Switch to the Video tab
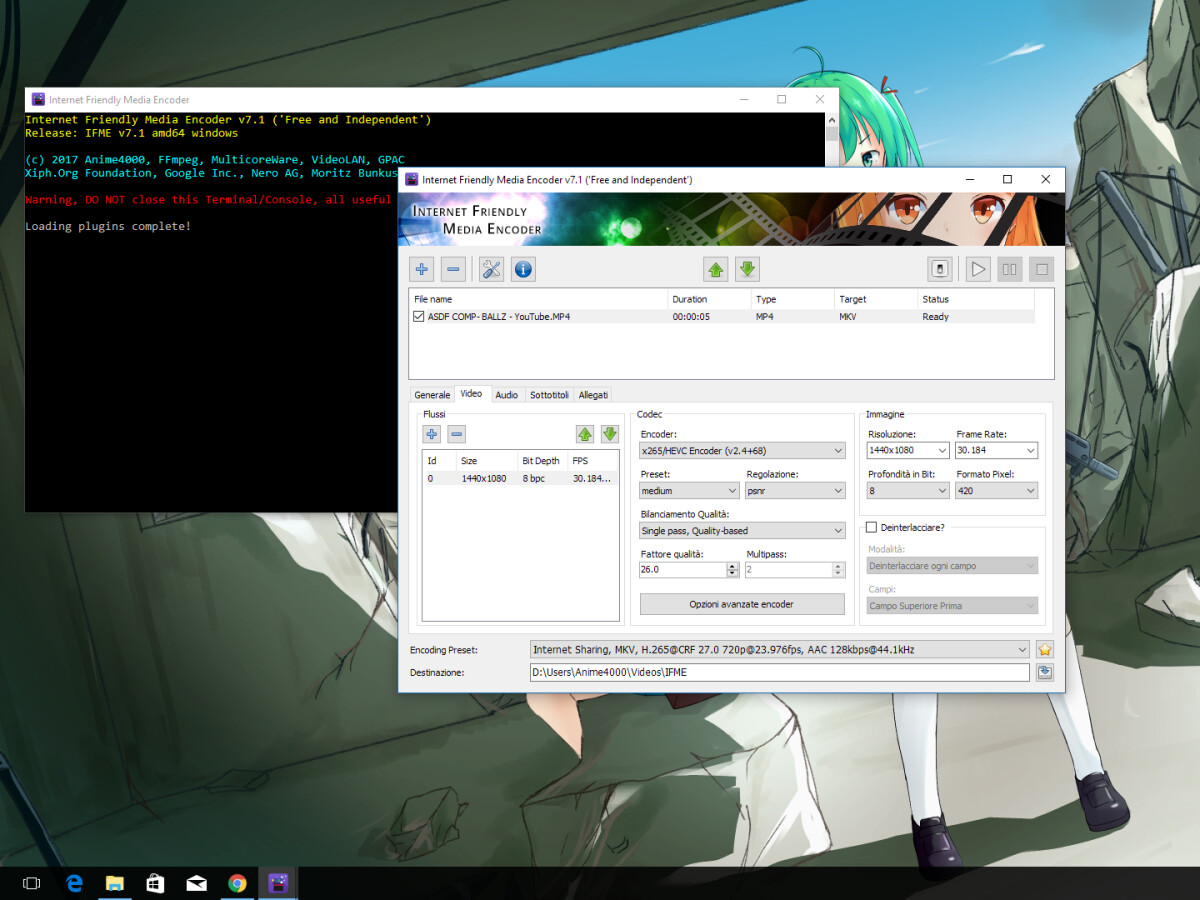Screen dimensions: 1200x900 coord(471,394)
